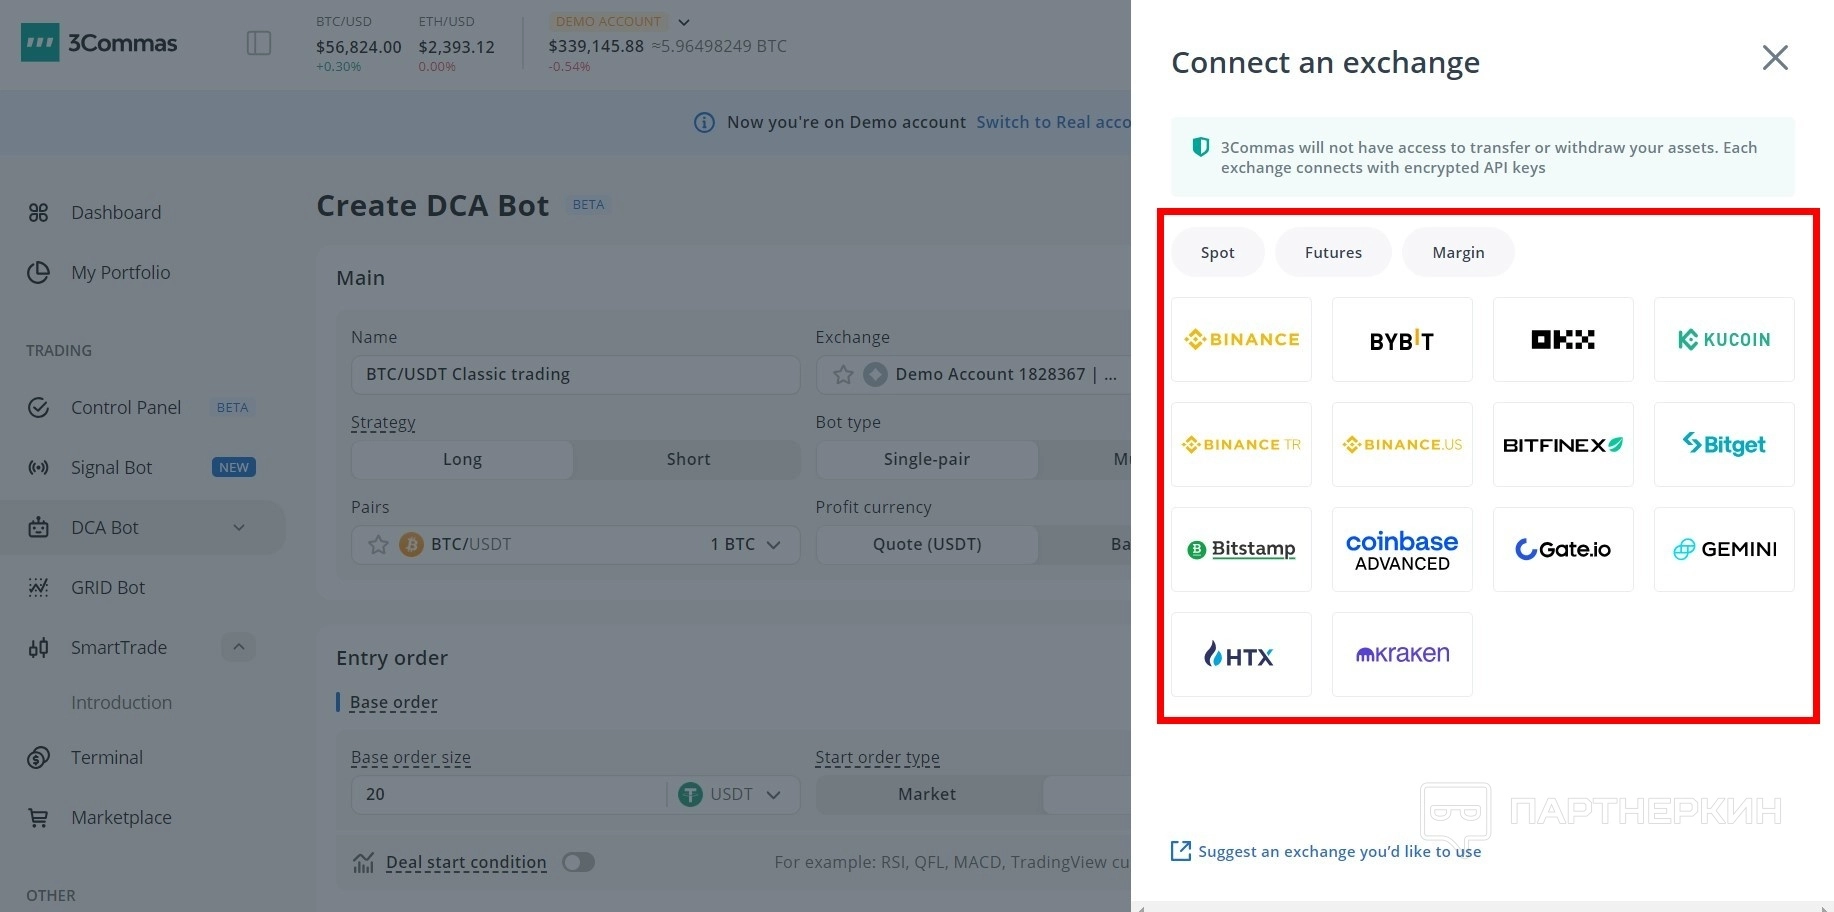The image size is (1834, 912).
Task: Favorite the BTC/USDT pair with the star
Action: (x=378, y=544)
